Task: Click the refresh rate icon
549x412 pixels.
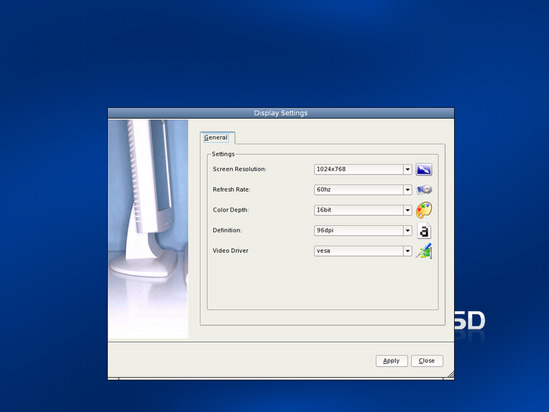Action: [x=424, y=190]
